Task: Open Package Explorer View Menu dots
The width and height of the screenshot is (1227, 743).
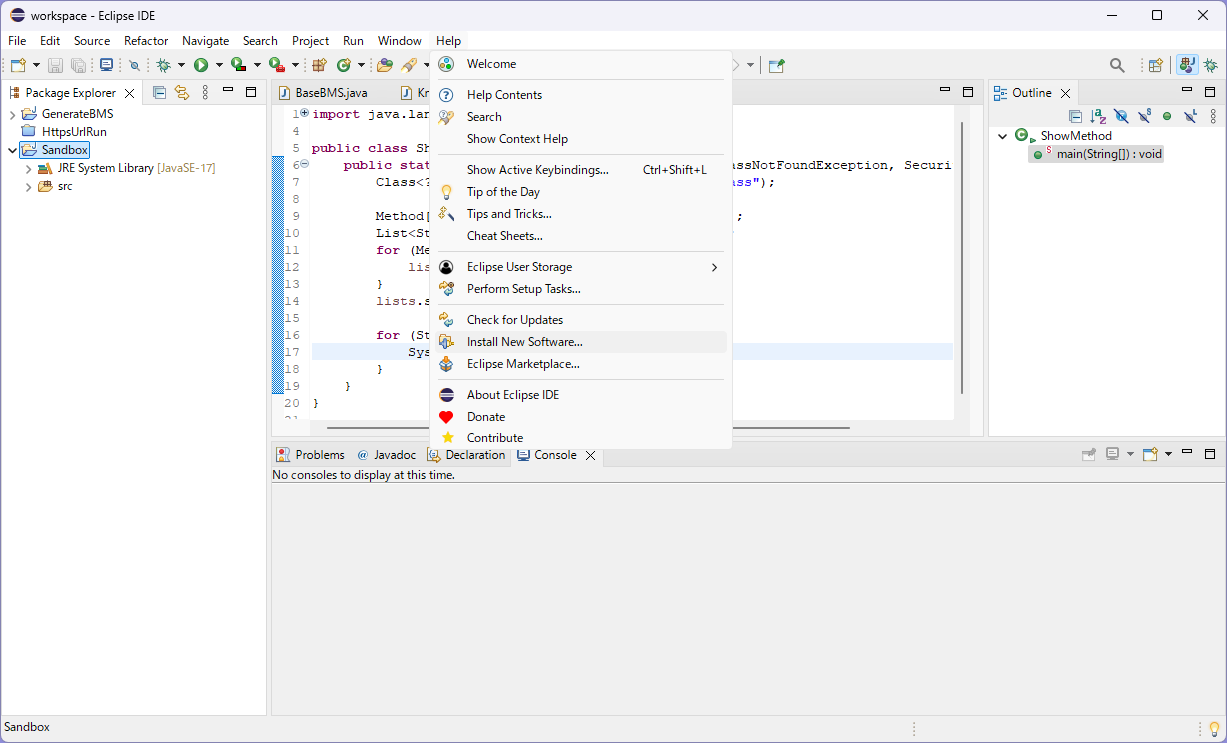Action: (205, 92)
